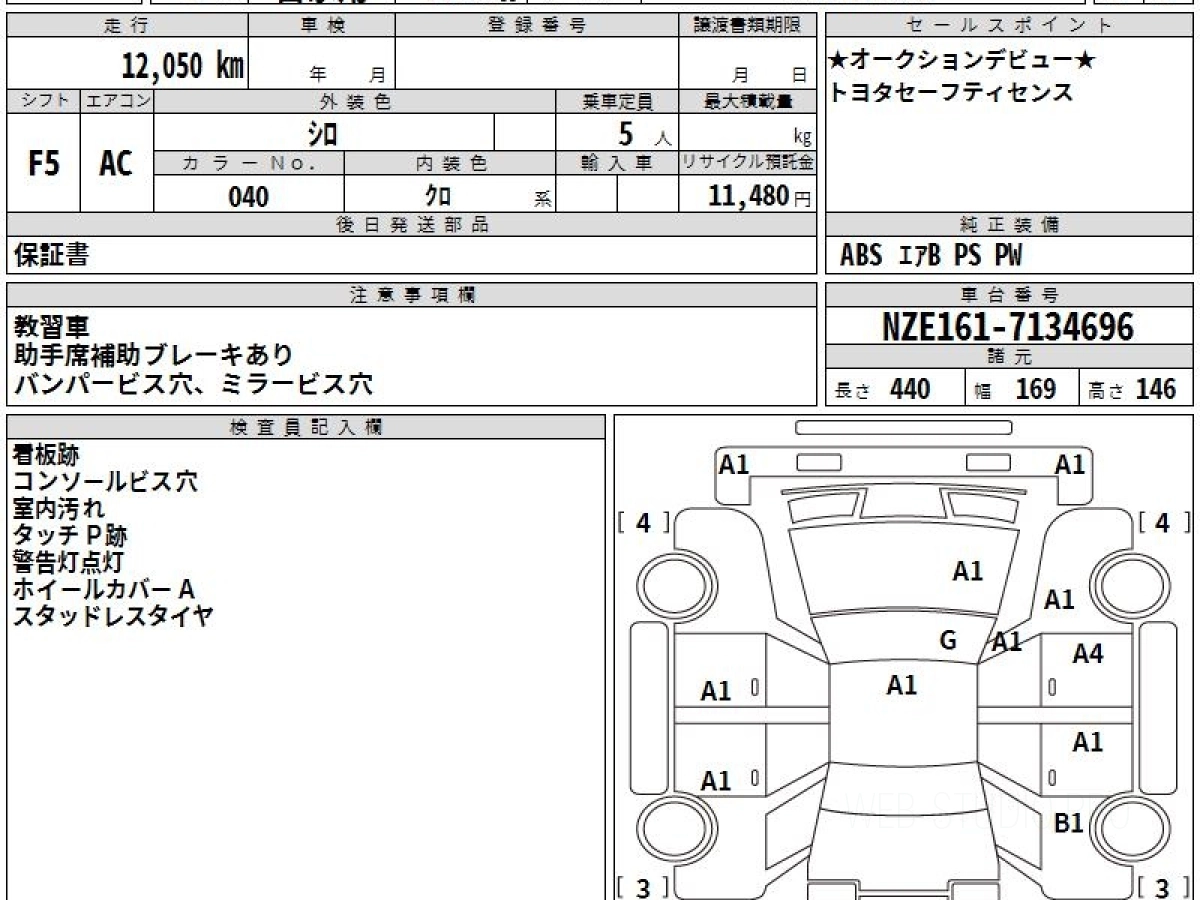The image size is (1200, 900).
Task: Select the ホイールカバーA note
Action: (x=103, y=590)
